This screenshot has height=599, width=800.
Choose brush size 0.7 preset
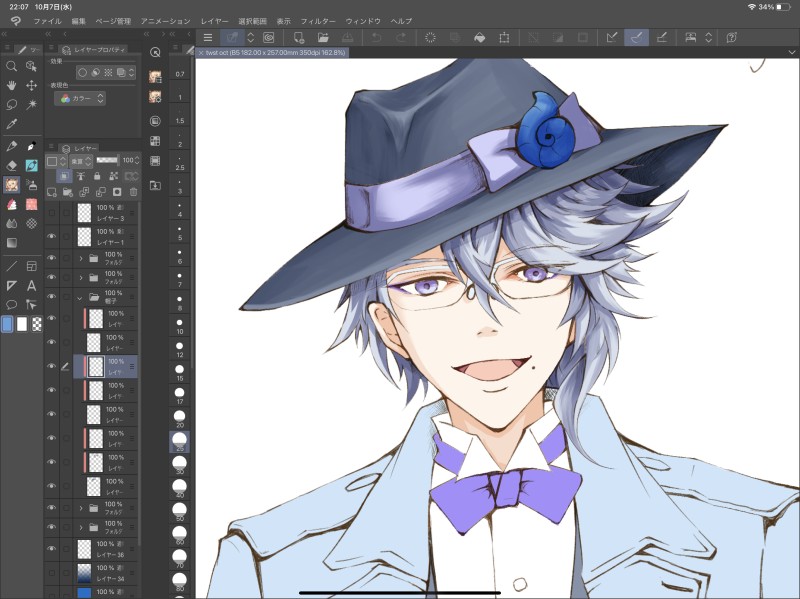click(x=180, y=70)
